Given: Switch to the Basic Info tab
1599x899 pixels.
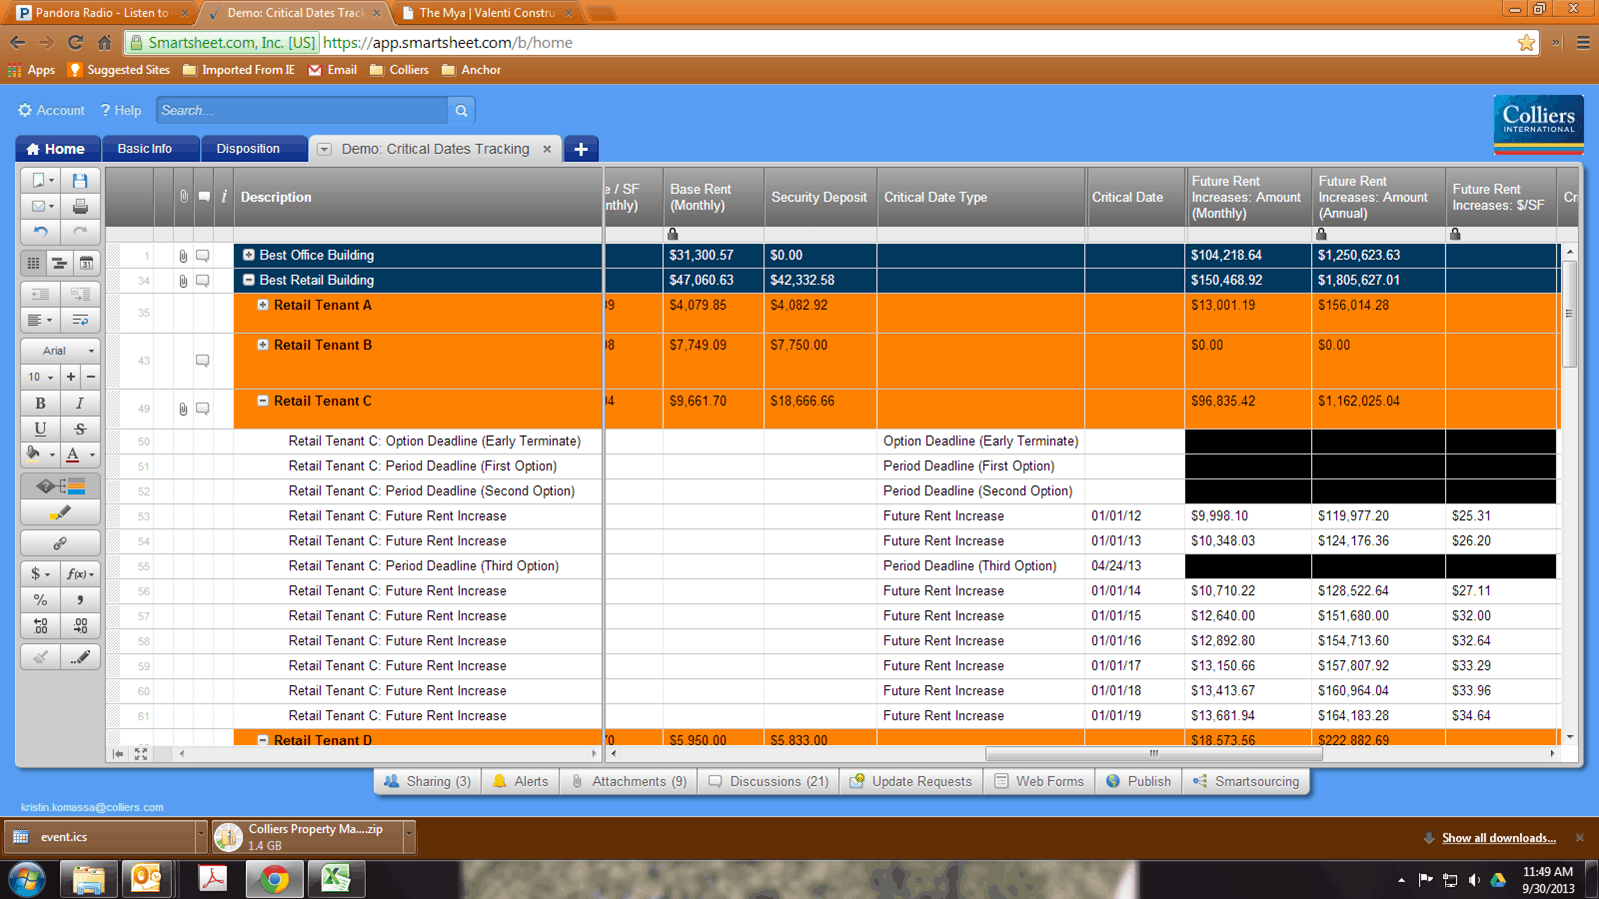Looking at the screenshot, I should pyautogui.click(x=145, y=149).
